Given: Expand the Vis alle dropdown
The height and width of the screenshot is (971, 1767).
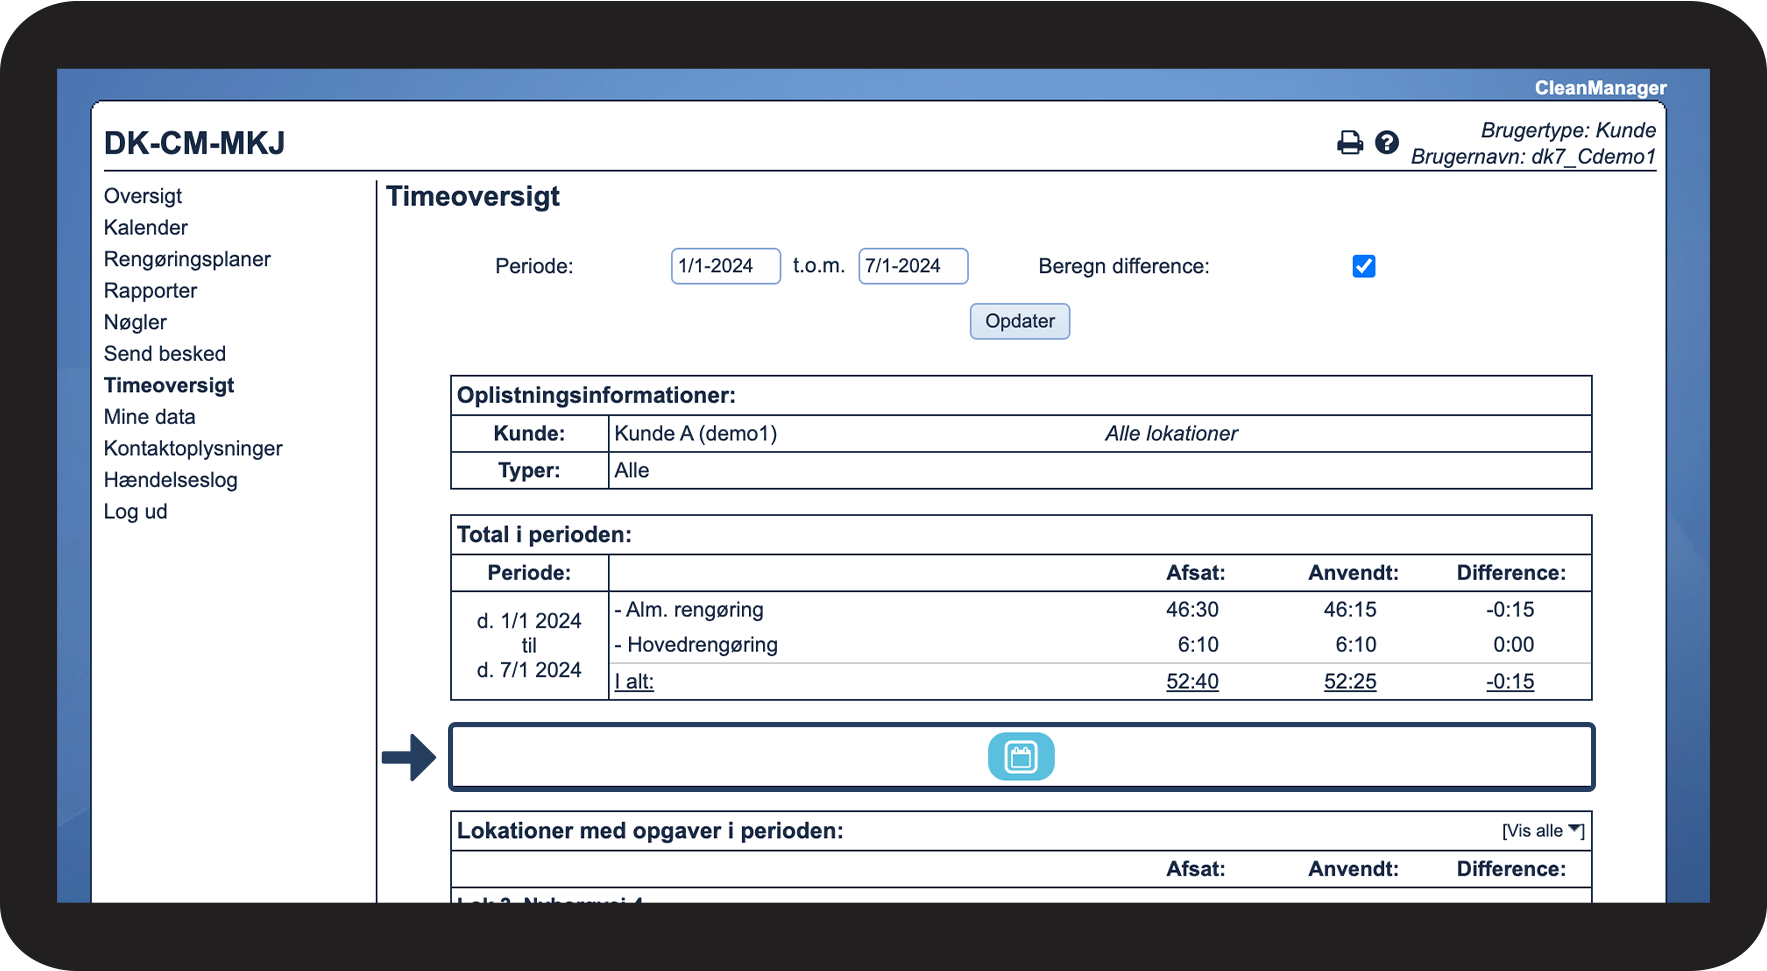Looking at the screenshot, I should 1543,831.
